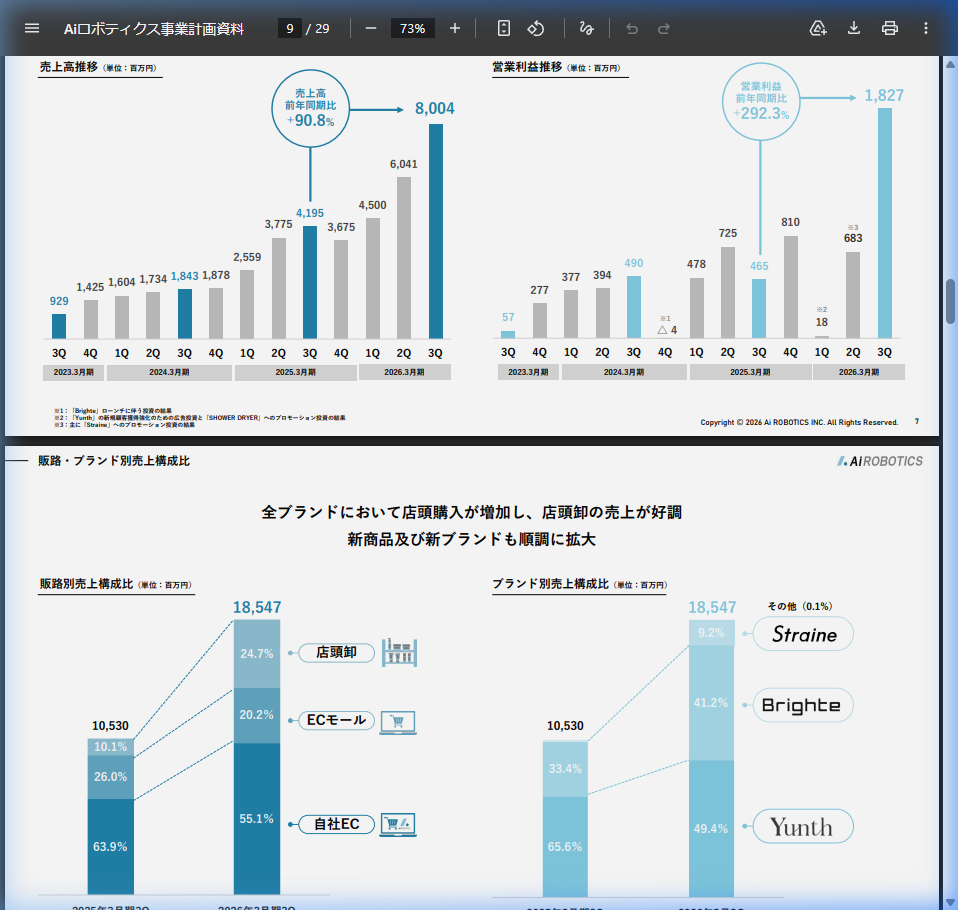The width and height of the screenshot is (958, 910).
Task: Rotate the document counterclockwise
Action: pyautogui.click(x=536, y=28)
